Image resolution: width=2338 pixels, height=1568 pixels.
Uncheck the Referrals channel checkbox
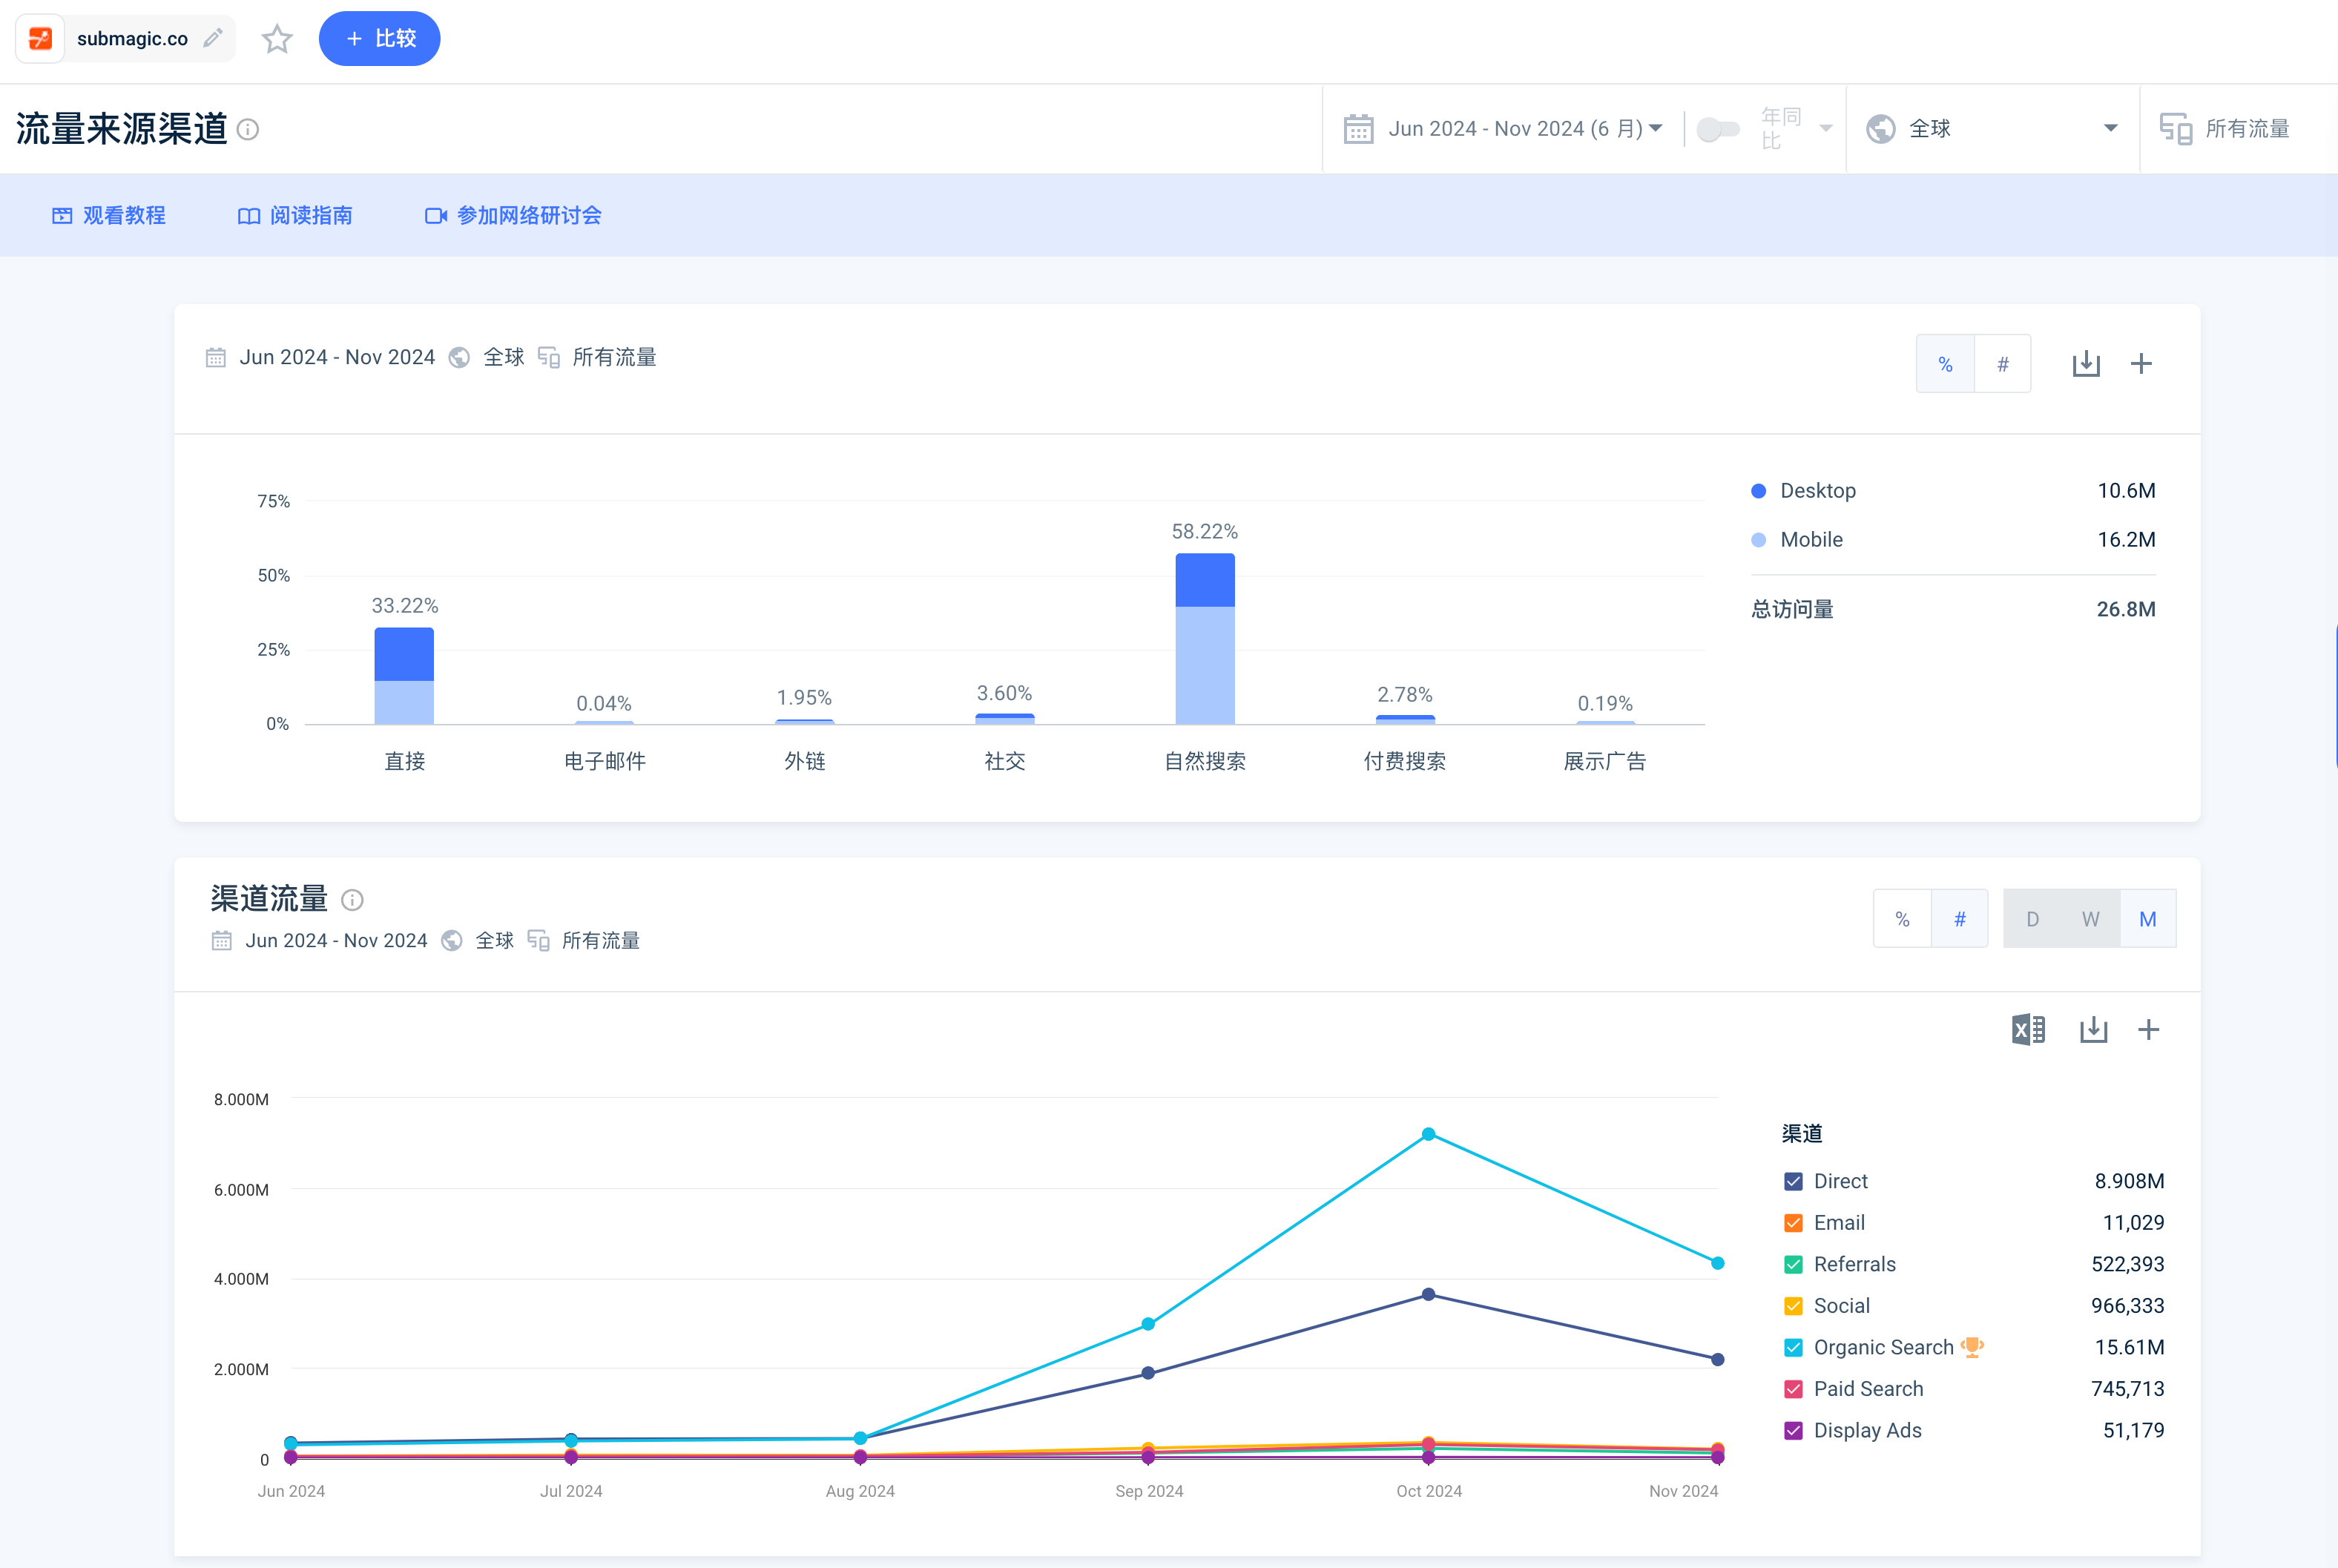click(1793, 1265)
